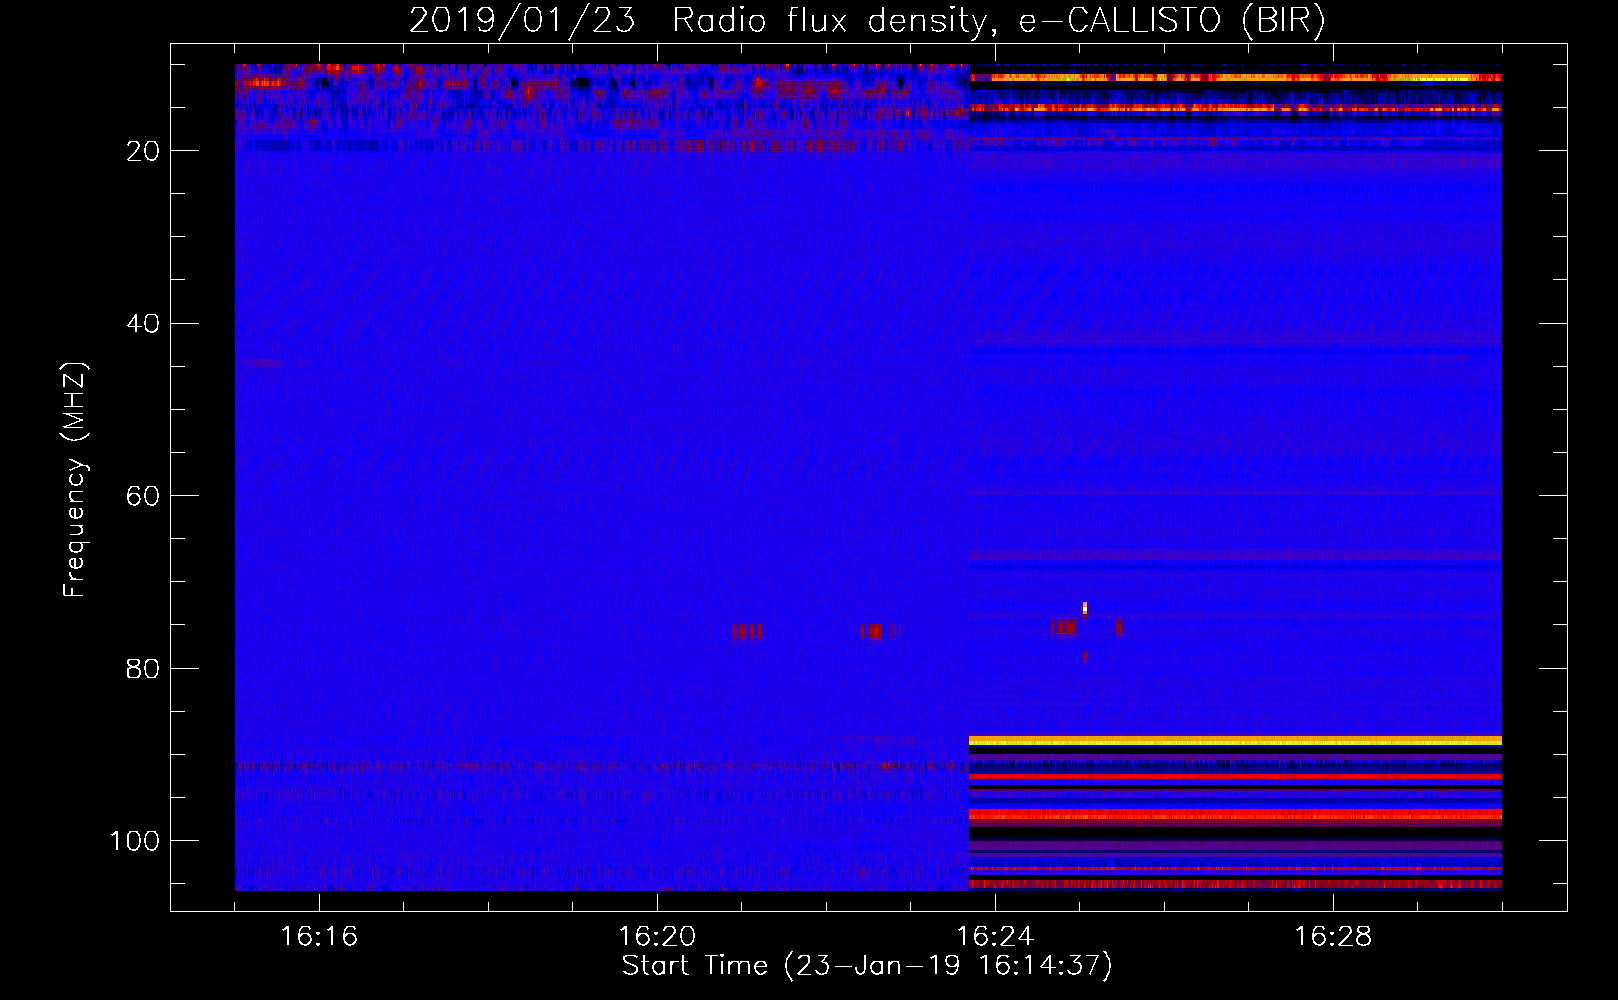Click the plot title "Radio flux density, e-CALLISTO (BIR)"
Screen dimensions: 1618x1000
coord(998,20)
